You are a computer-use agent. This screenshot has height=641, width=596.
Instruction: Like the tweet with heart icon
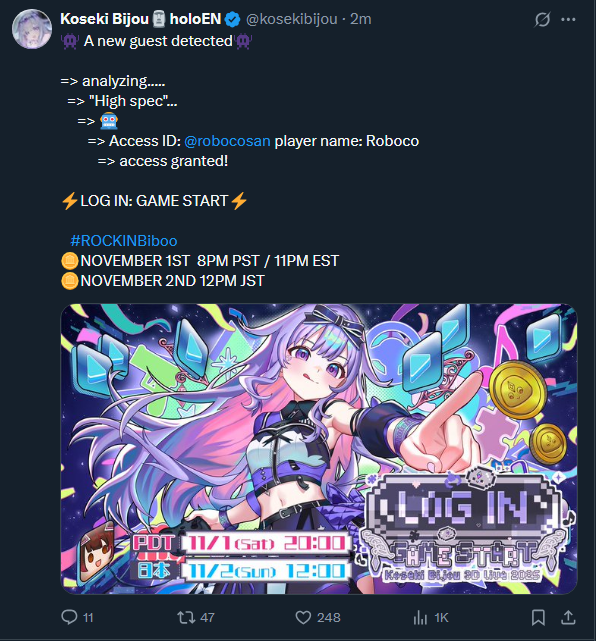click(x=303, y=617)
